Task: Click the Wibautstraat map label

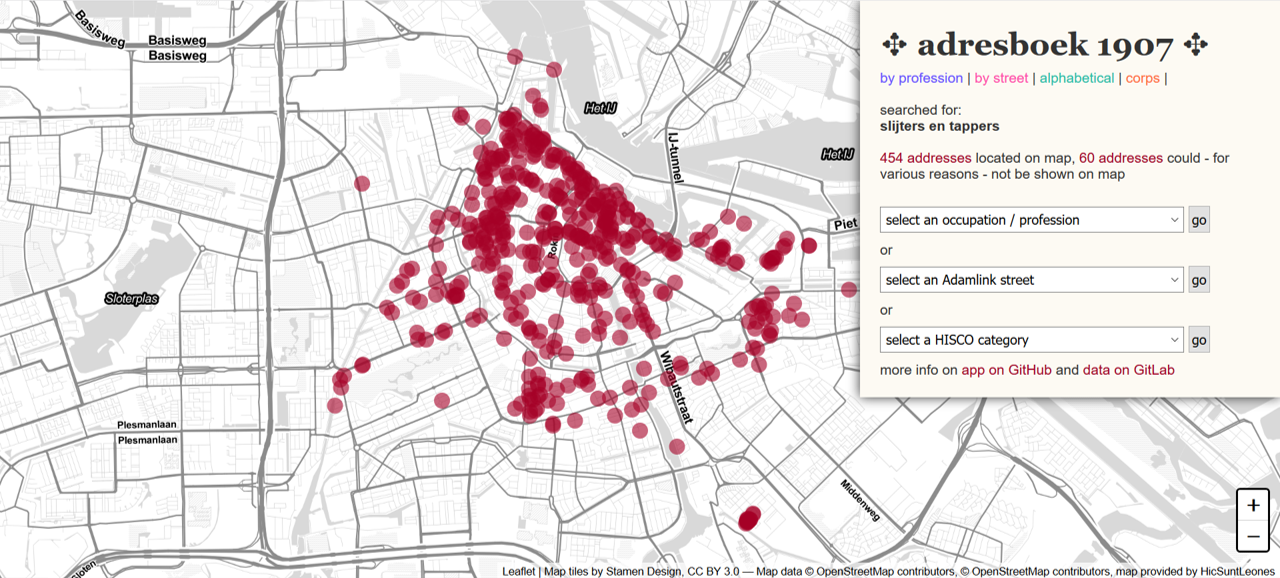Action: pos(675,388)
